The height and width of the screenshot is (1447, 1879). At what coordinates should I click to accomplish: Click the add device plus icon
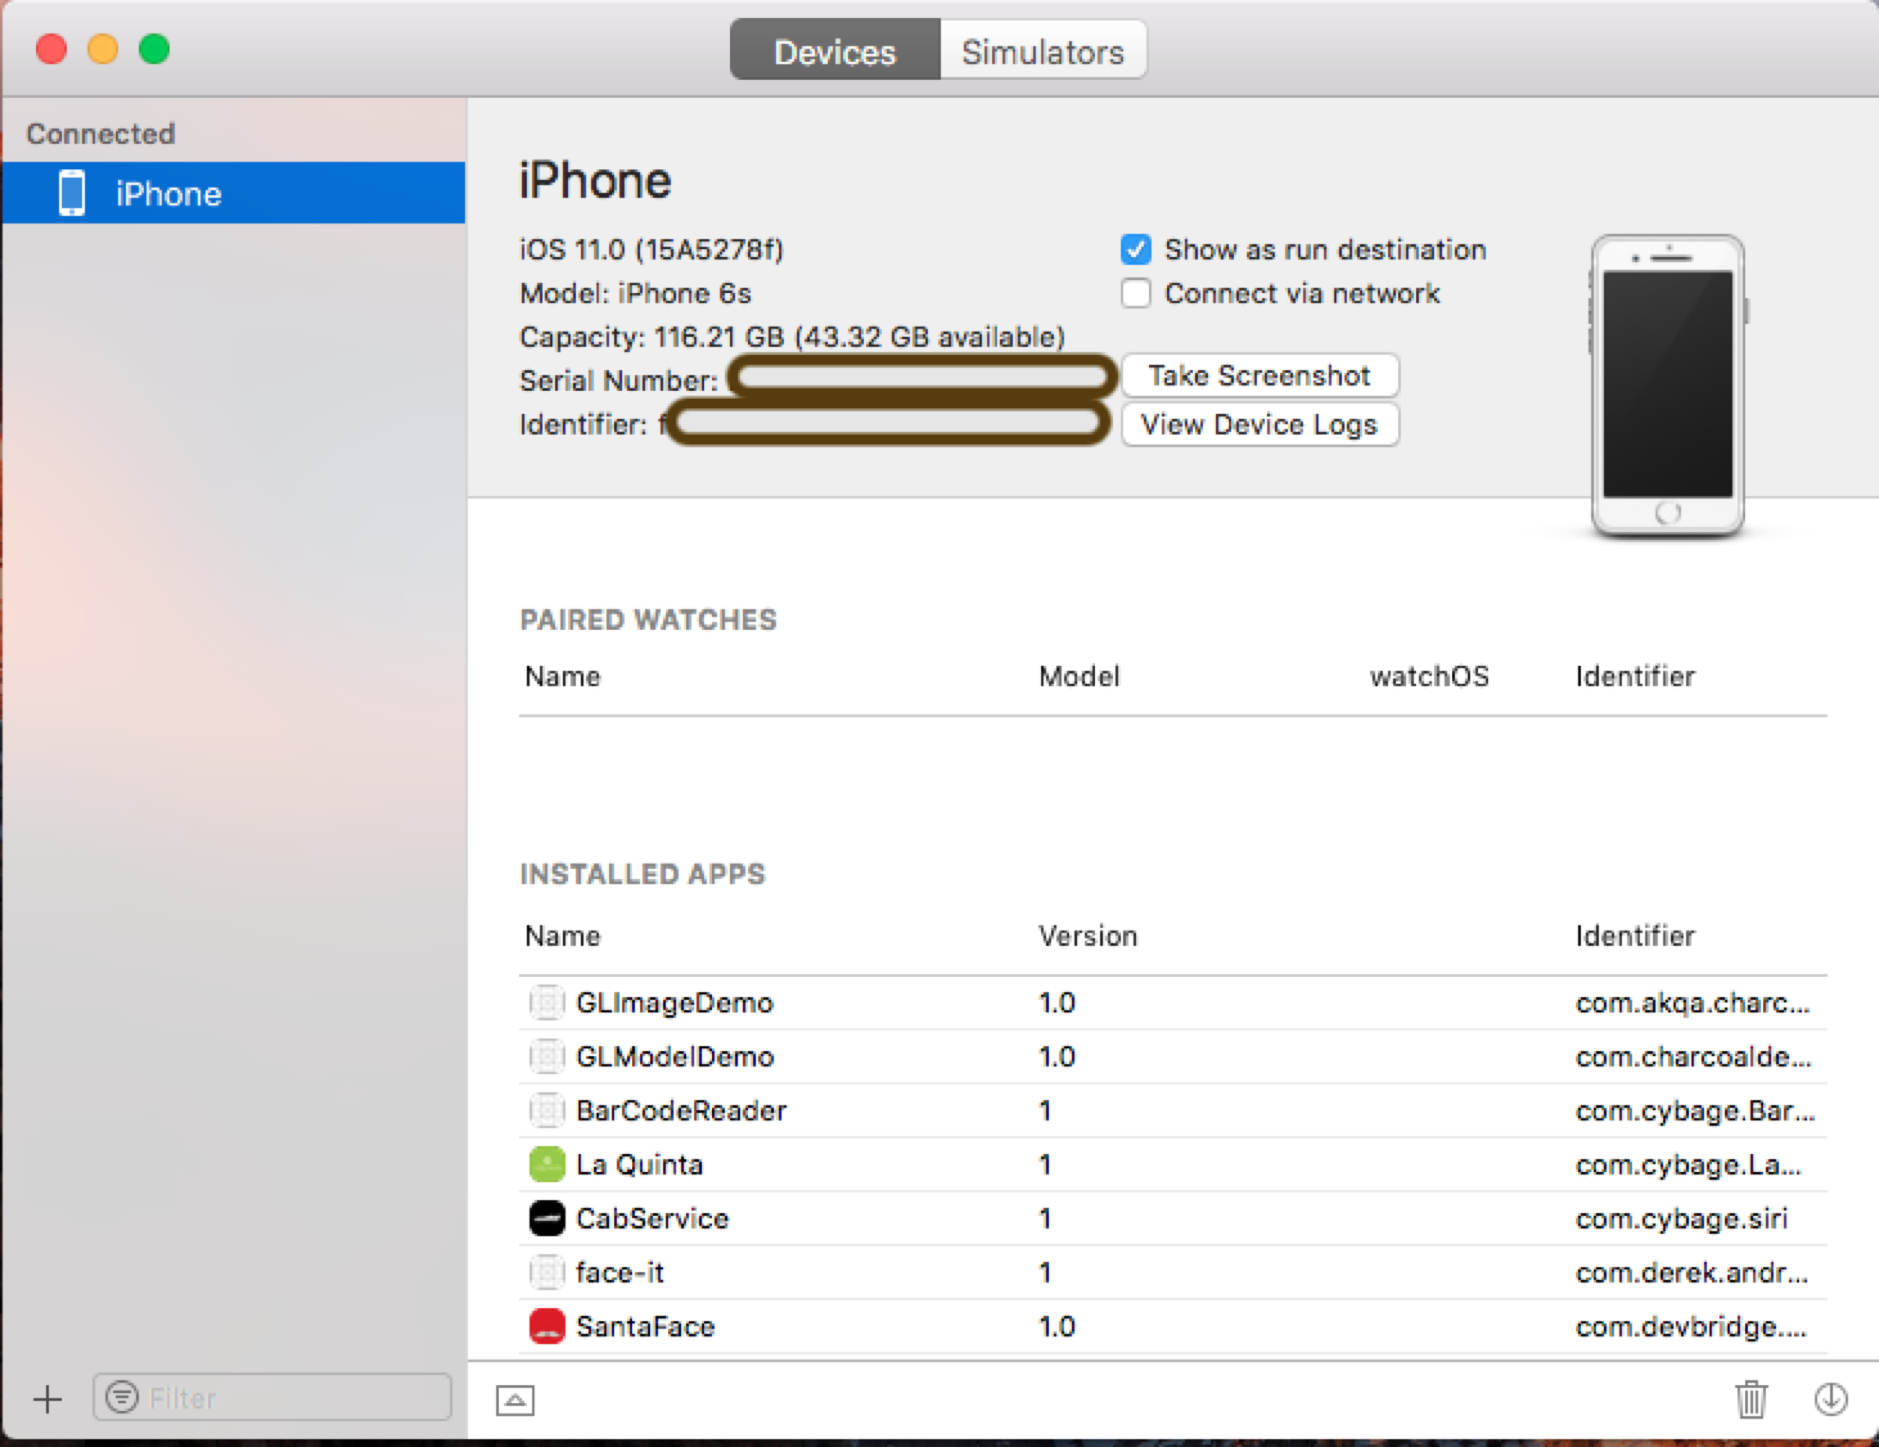46,1399
